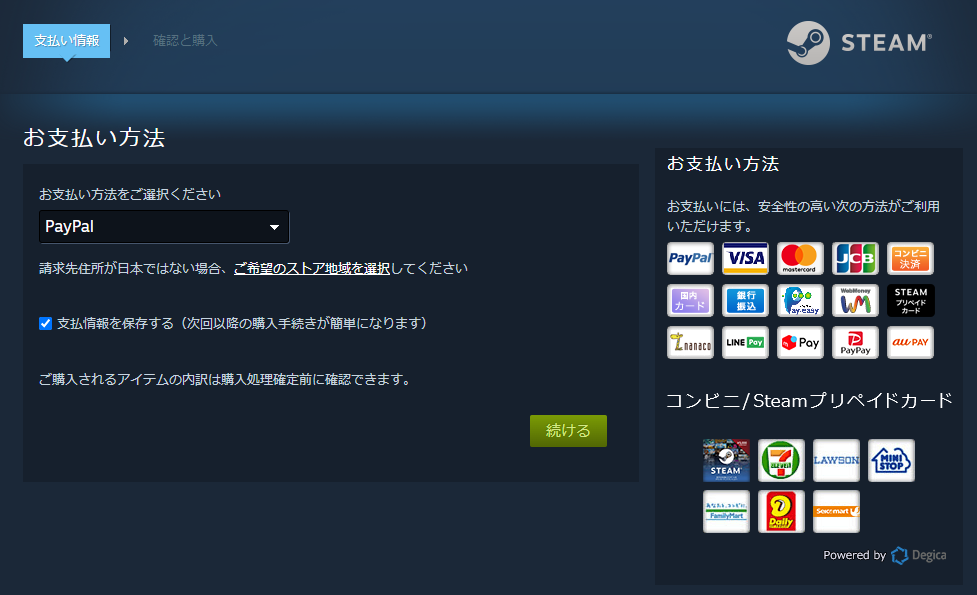Select the LAWSON convenience store icon

click(836, 460)
